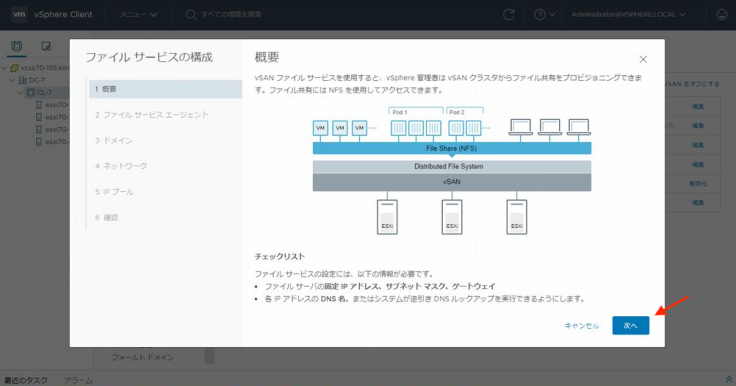Viewport: 736px width, 386px height.
Task: Click the 次へ (Next) button
Action: 630,325
